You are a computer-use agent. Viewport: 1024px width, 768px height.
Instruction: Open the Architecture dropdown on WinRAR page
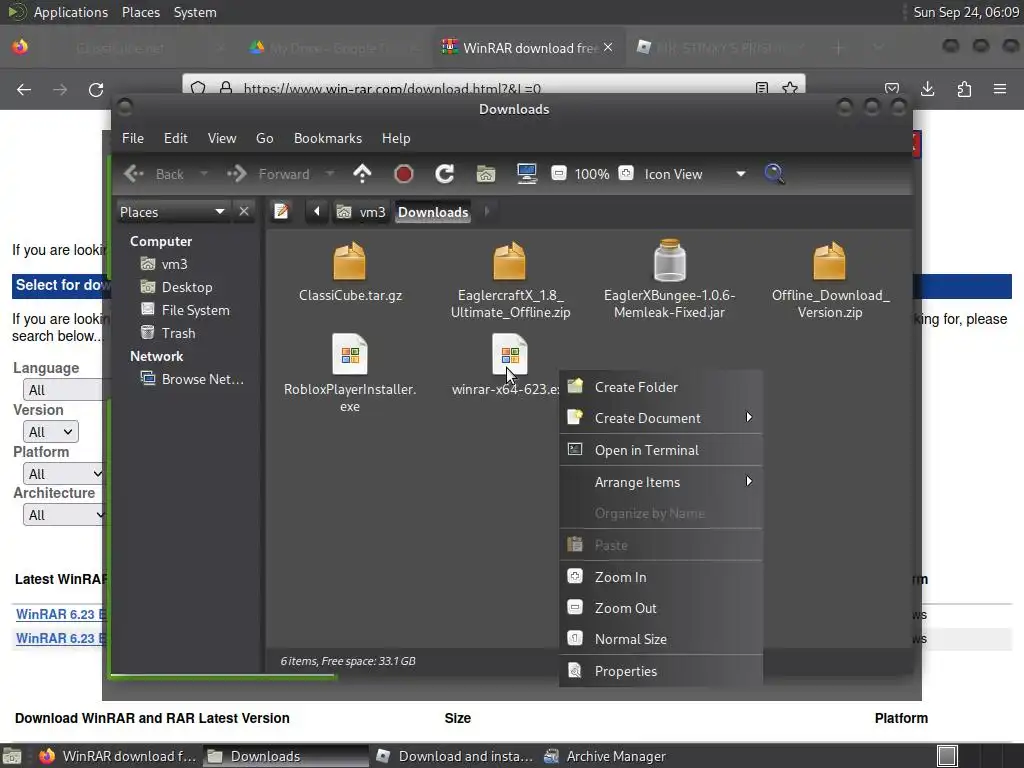(x=63, y=515)
